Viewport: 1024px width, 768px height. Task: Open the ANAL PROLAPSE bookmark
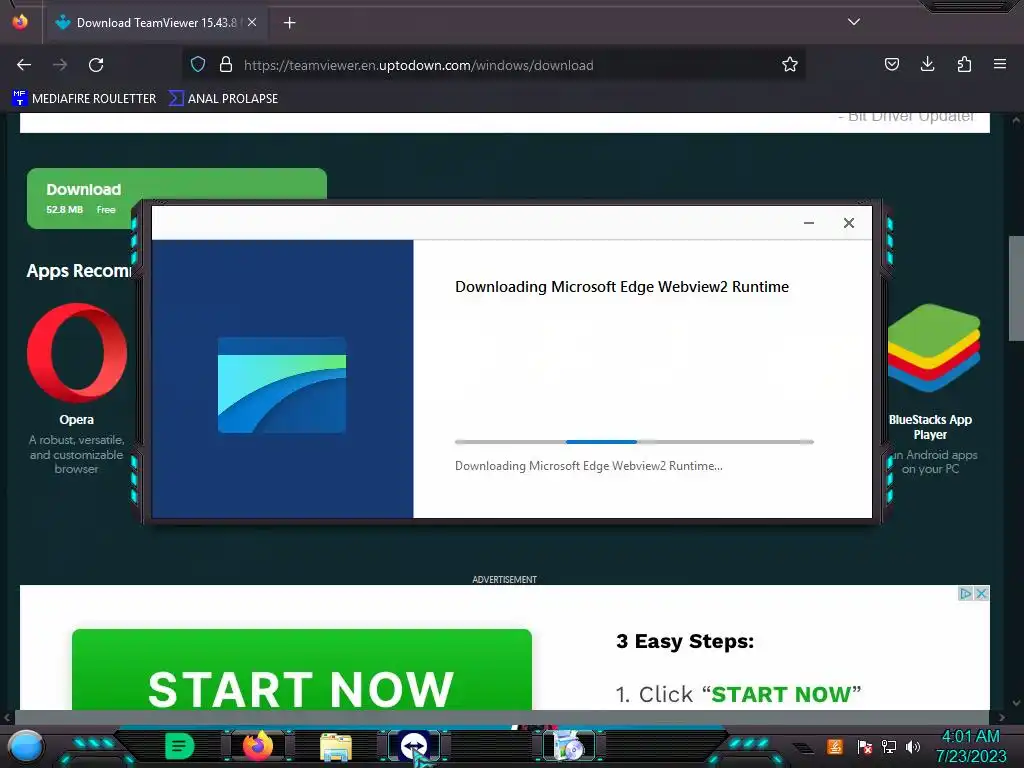pos(223,99)
